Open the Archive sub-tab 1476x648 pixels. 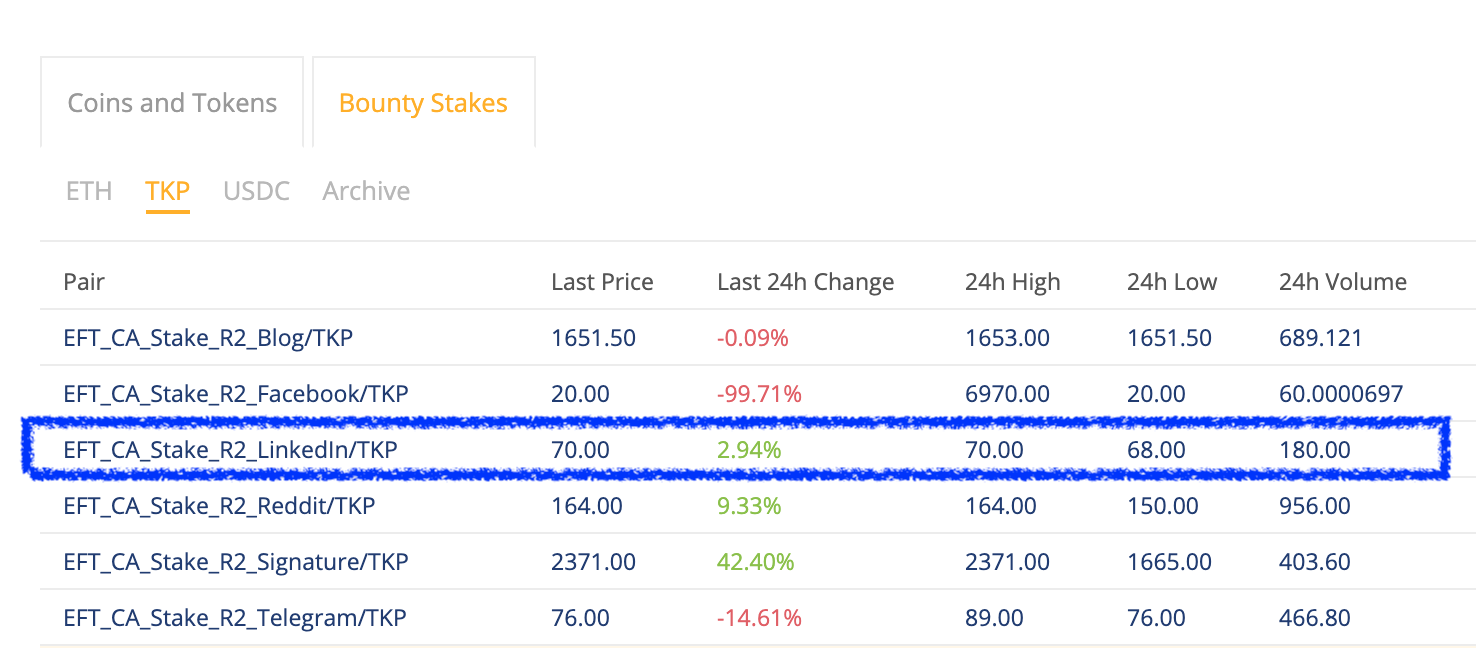(x=366, y=191)
